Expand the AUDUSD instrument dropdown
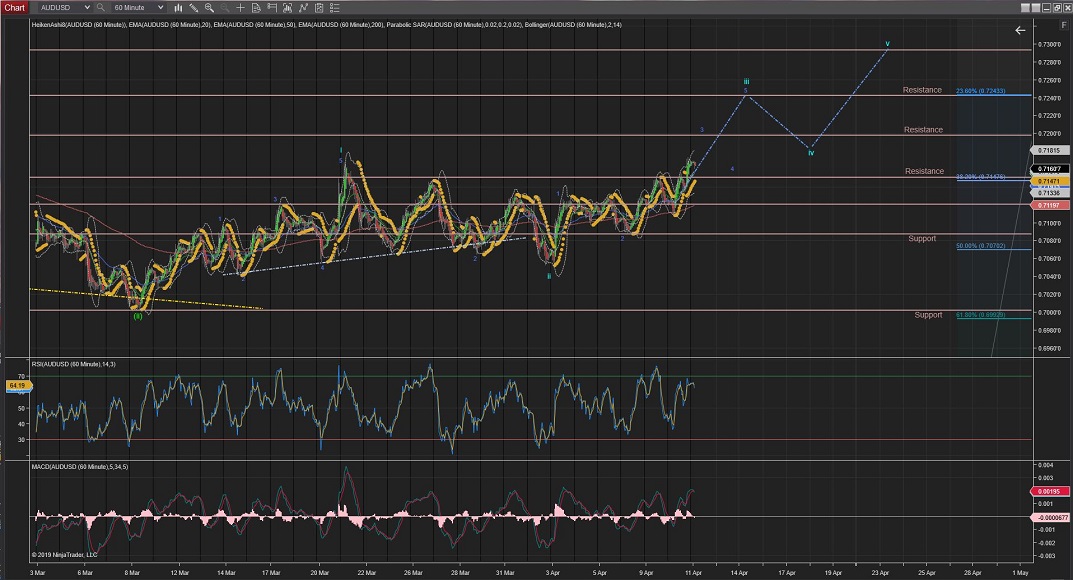The image size is (1073, 580). pyautogui.click(x=87, y=7)
